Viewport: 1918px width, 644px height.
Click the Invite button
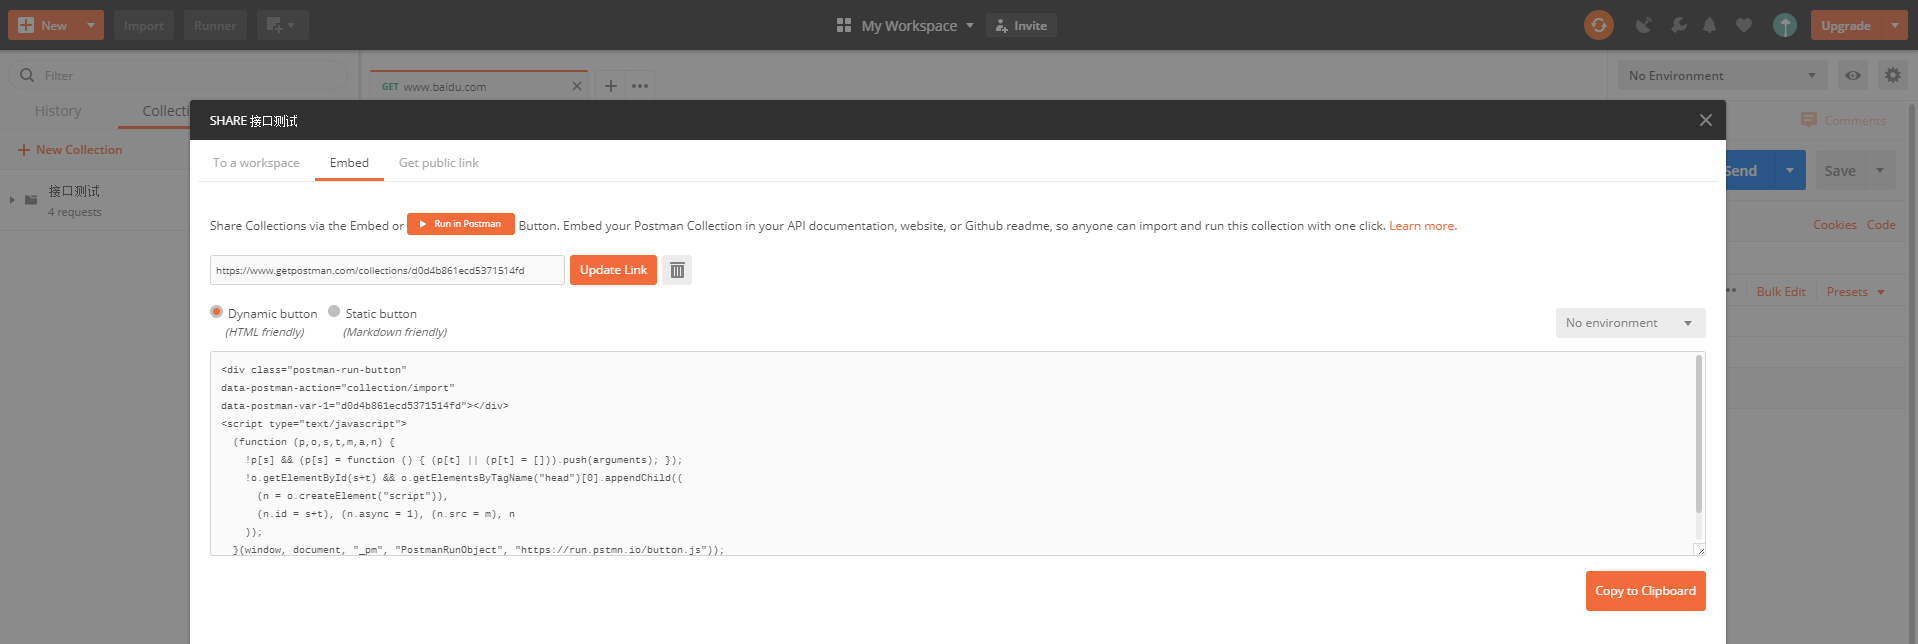click(x=1021, y=25)
